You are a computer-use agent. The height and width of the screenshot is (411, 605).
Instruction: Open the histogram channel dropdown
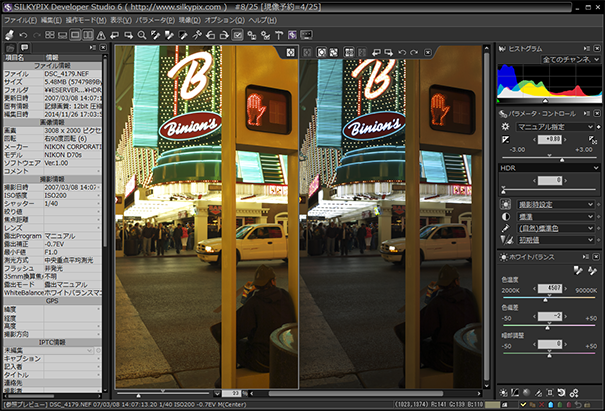[571, 59]
